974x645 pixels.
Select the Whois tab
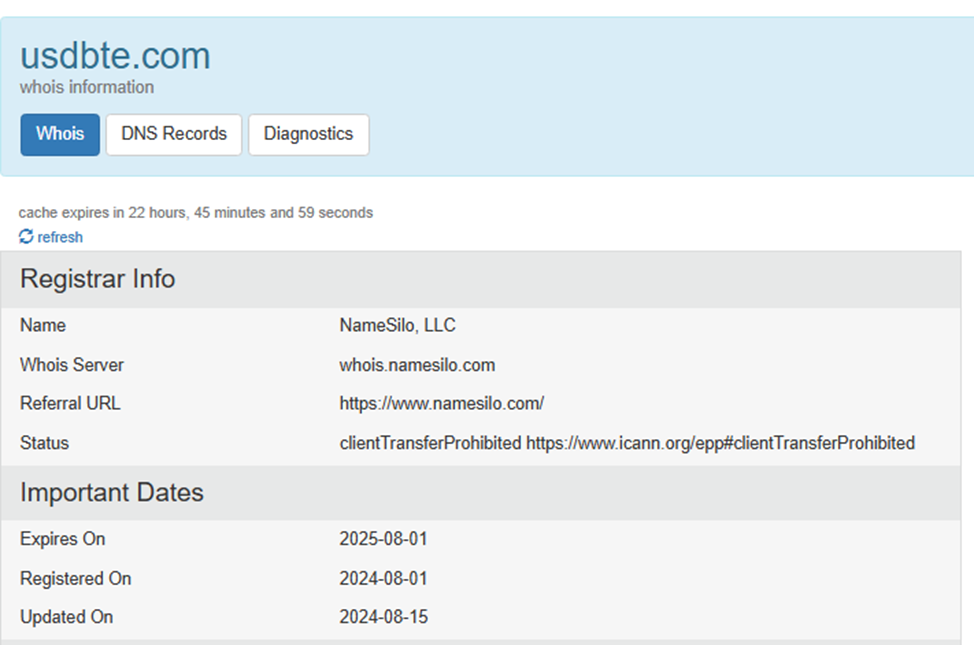60,134
